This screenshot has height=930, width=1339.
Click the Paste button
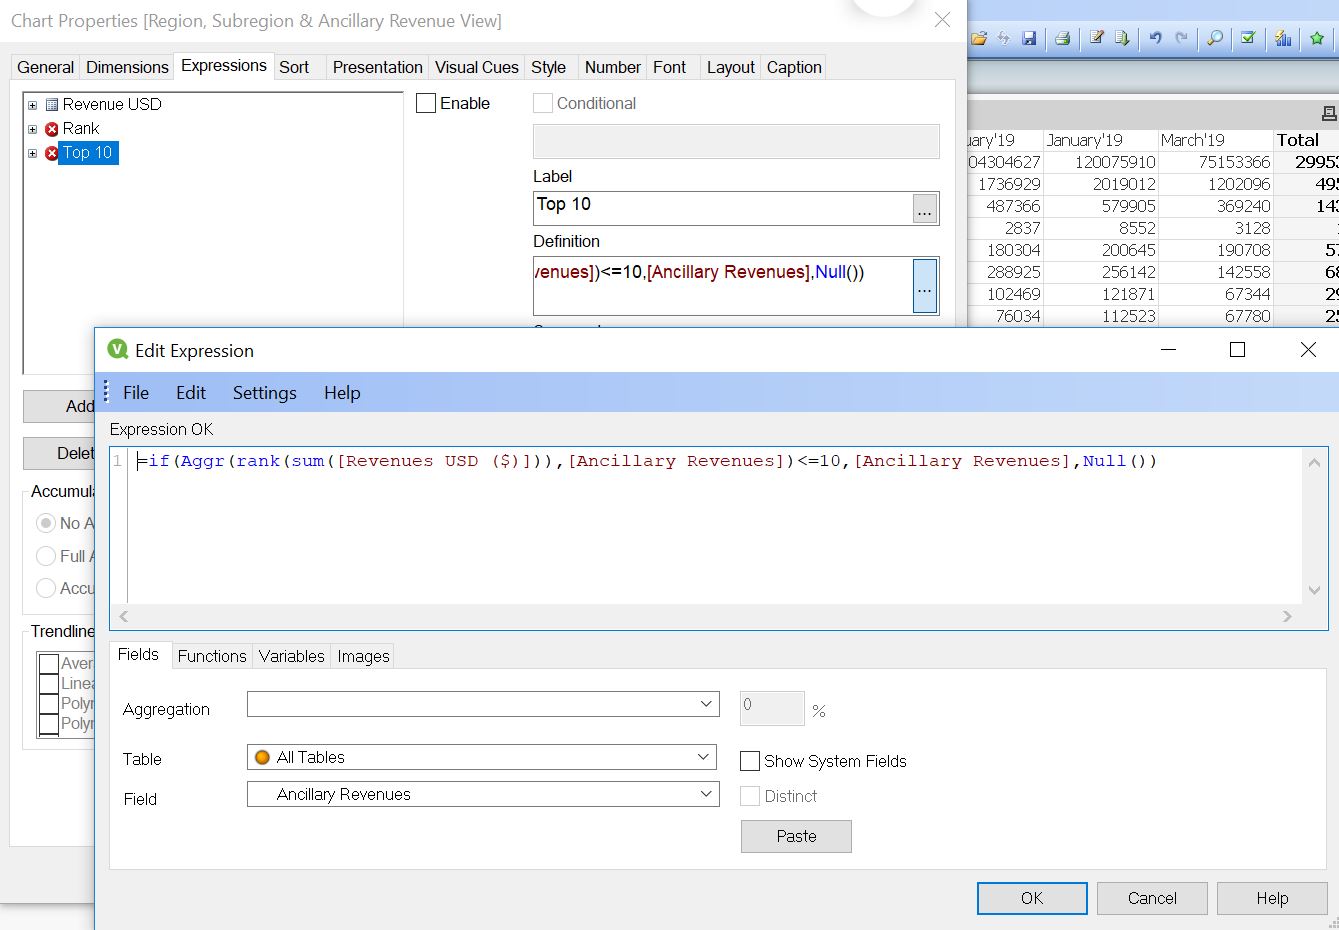[796, 836]
